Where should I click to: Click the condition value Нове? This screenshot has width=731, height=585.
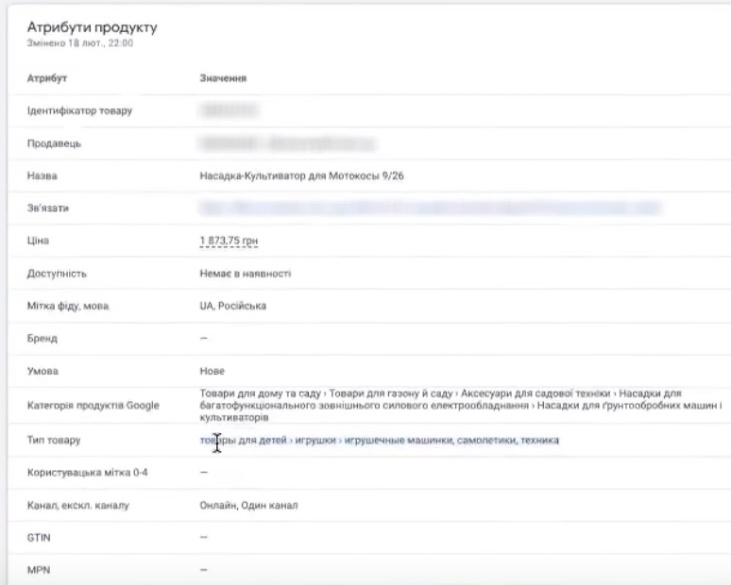pos(211,372)
